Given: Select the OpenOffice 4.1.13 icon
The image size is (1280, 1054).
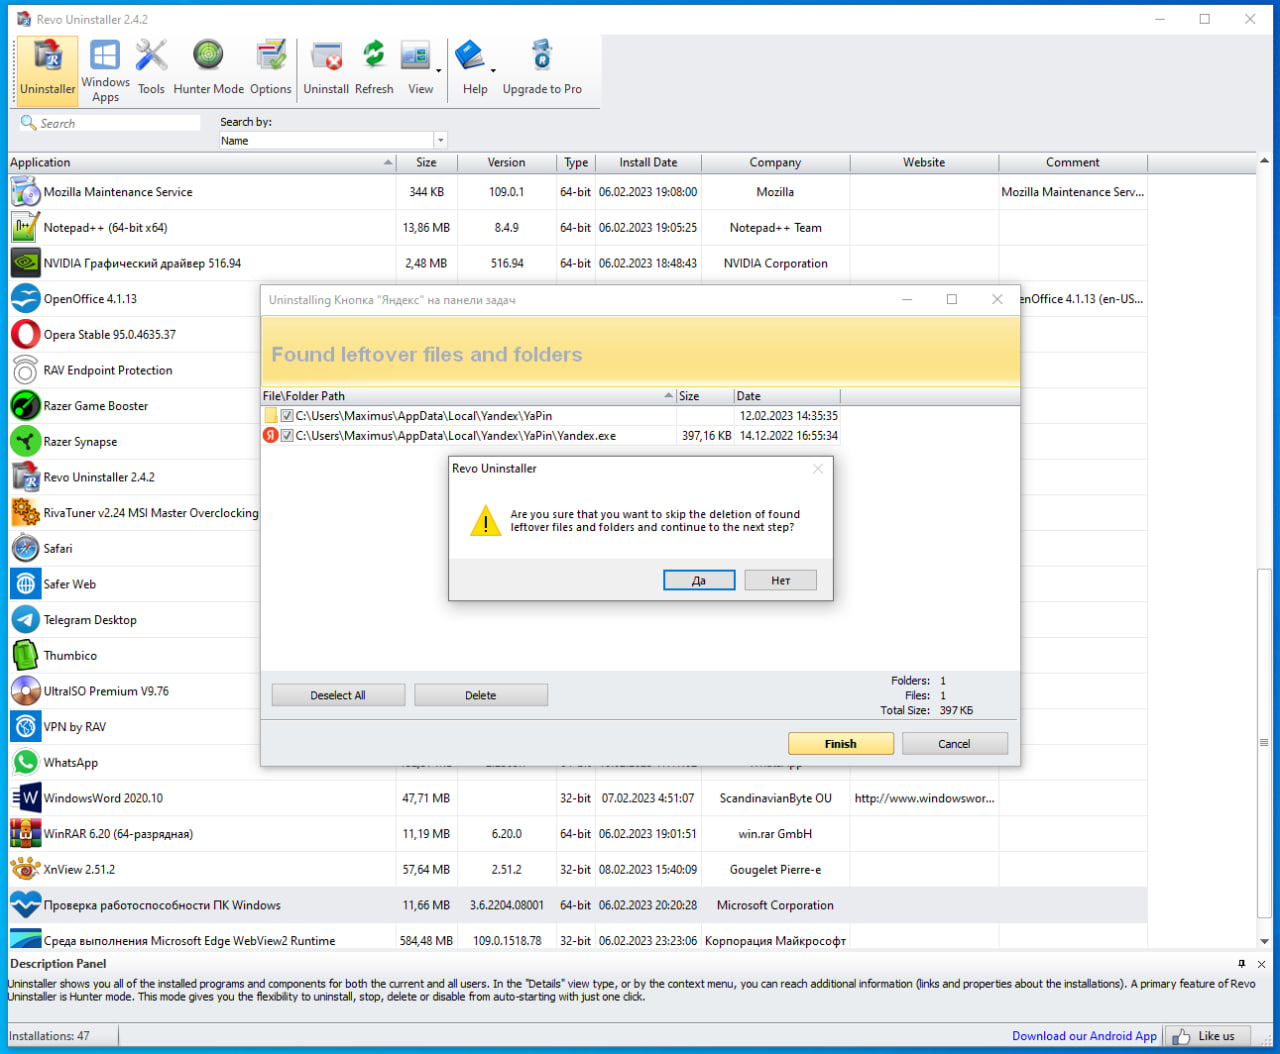Looking at the screenshot, I should tap(25, 299).
